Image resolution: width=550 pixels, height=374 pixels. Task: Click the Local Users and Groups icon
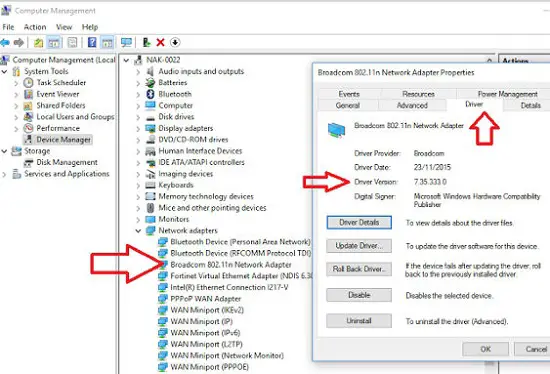click(x=28, y=117)
